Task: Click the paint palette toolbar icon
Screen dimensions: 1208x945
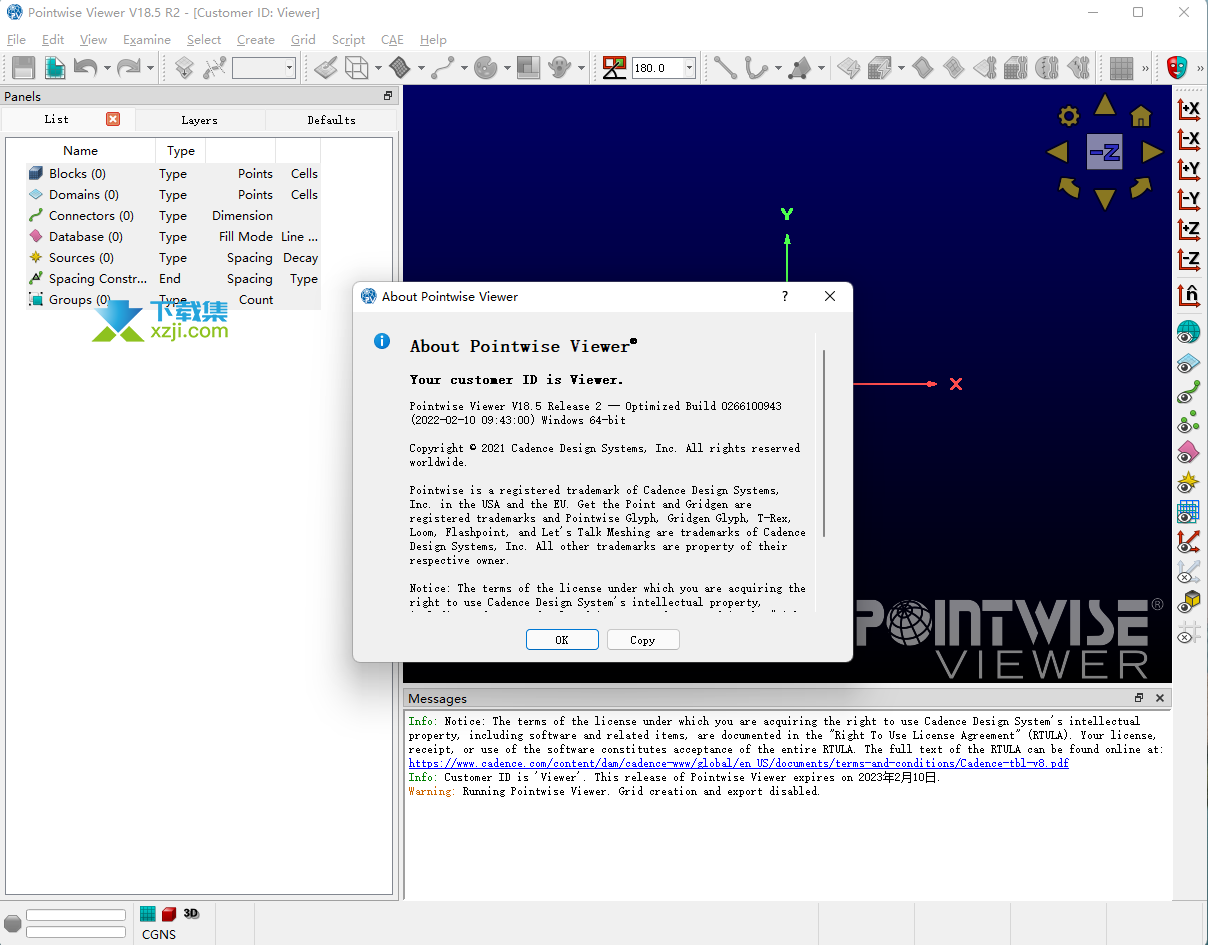Action: coord(486,68)
